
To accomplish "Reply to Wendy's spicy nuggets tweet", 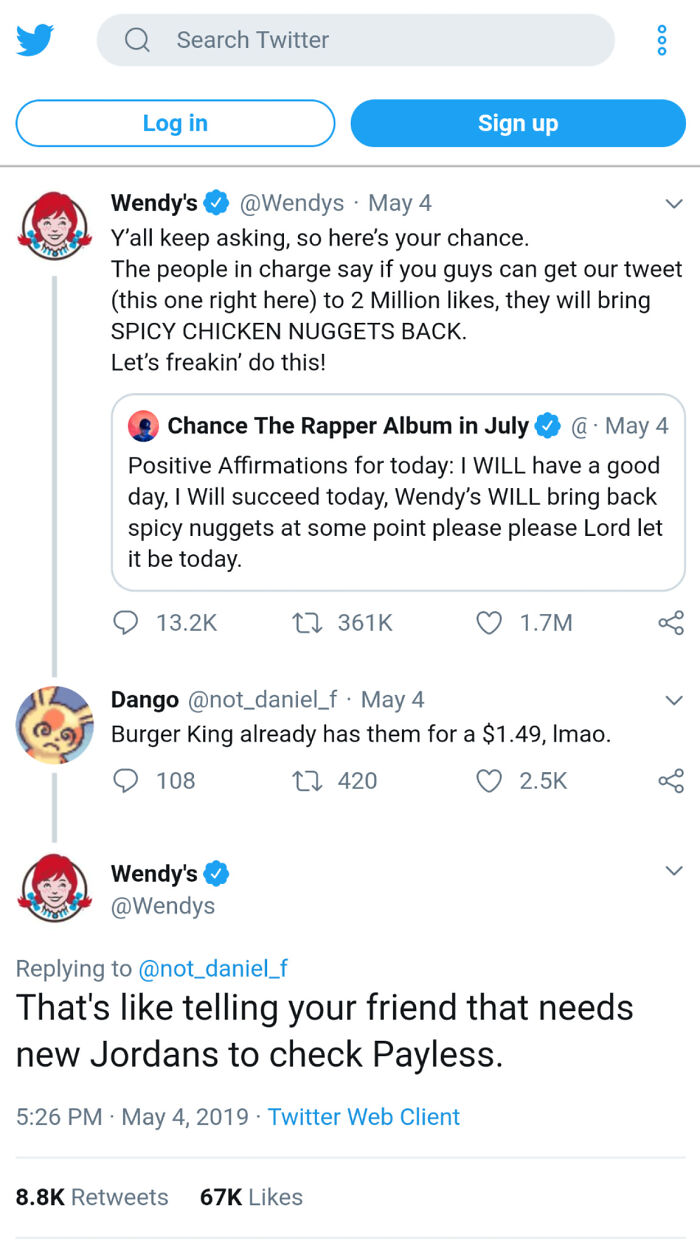I will coord(126,622).
